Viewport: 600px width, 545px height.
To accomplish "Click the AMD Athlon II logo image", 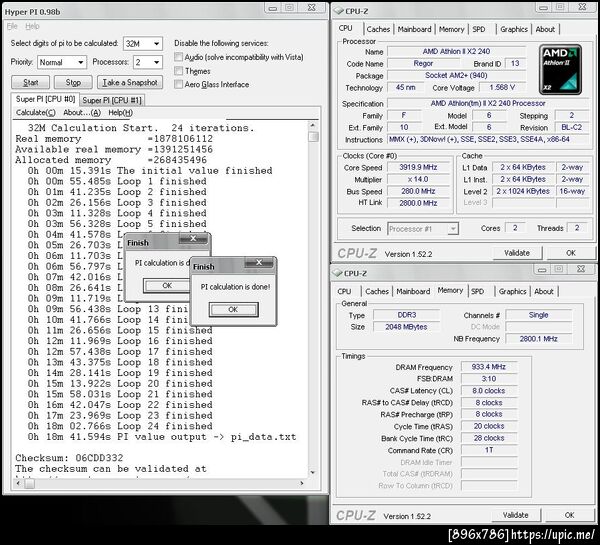I will click(560, 70).
